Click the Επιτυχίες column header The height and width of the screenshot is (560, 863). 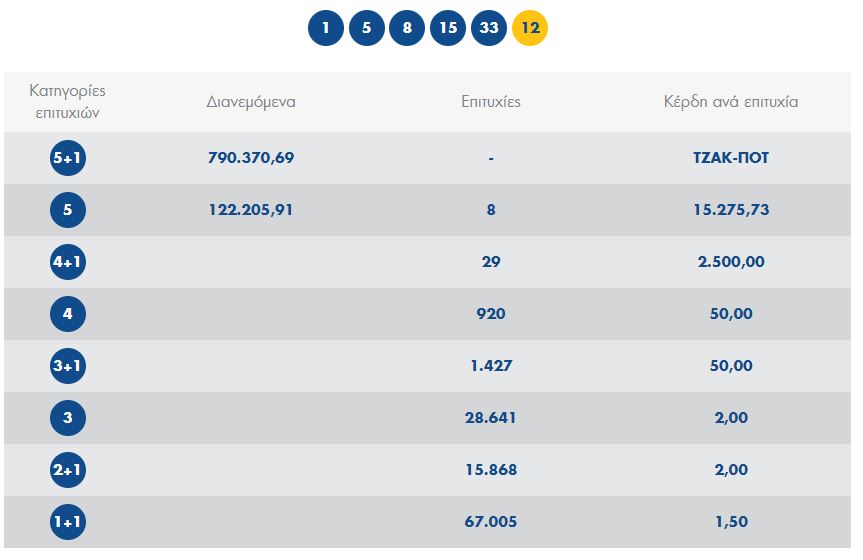click(491, 102)
